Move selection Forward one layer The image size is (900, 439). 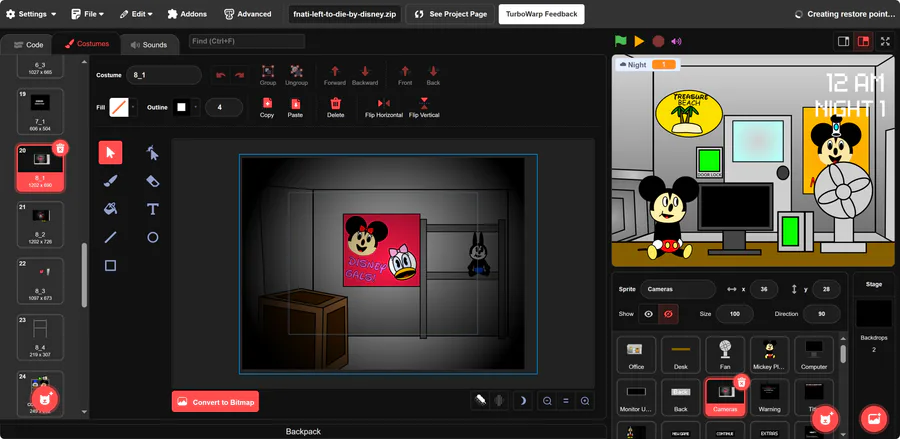pos(335,75)
